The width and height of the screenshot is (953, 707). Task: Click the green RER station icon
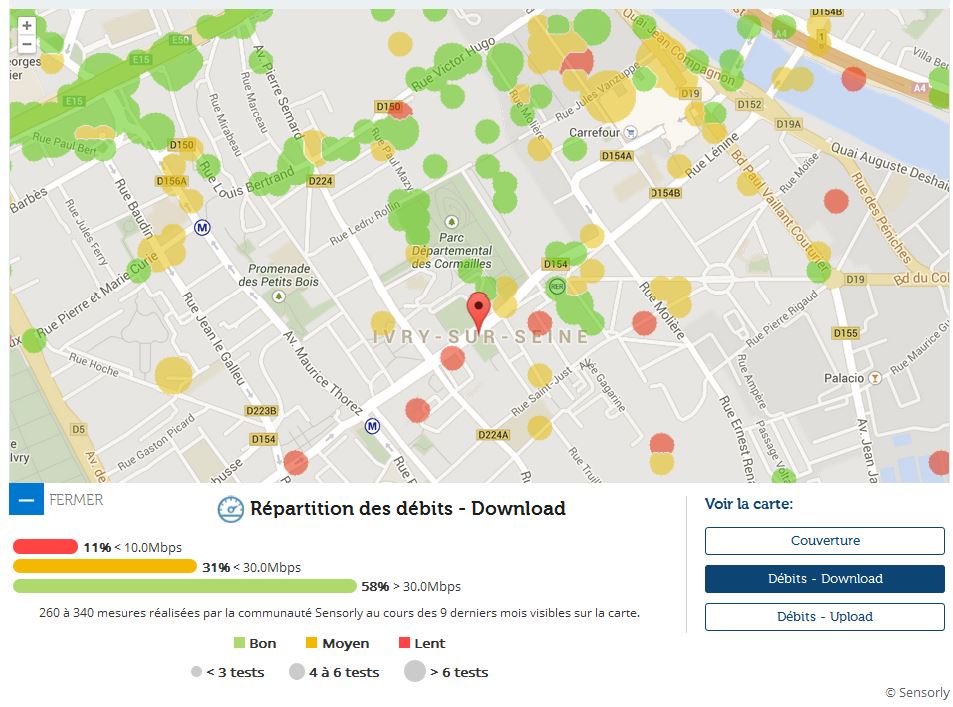[x=556, y=288]
